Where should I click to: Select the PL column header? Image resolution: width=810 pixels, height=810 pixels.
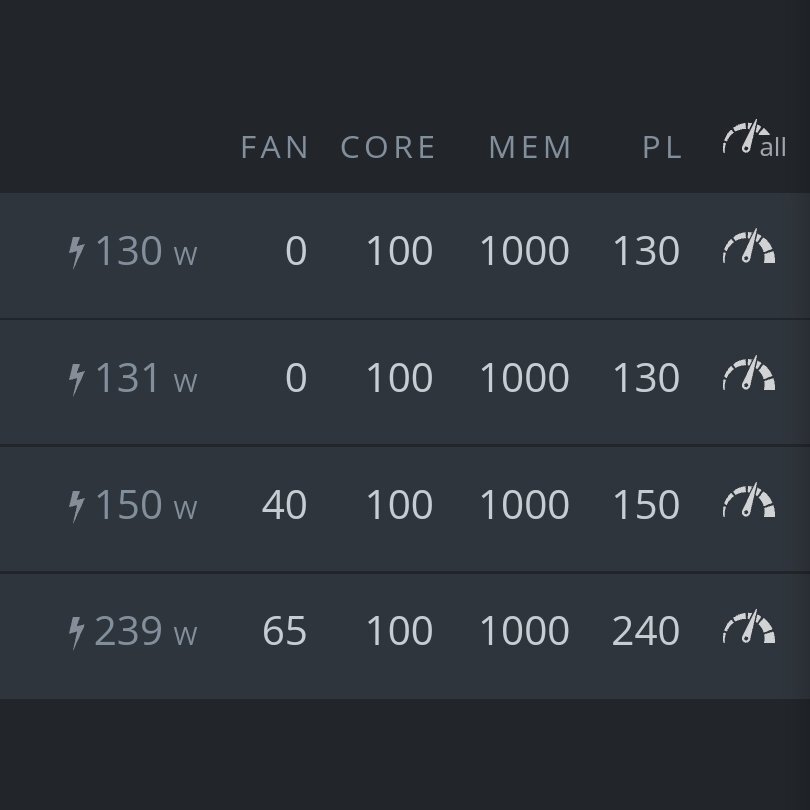tap(662, 148)
